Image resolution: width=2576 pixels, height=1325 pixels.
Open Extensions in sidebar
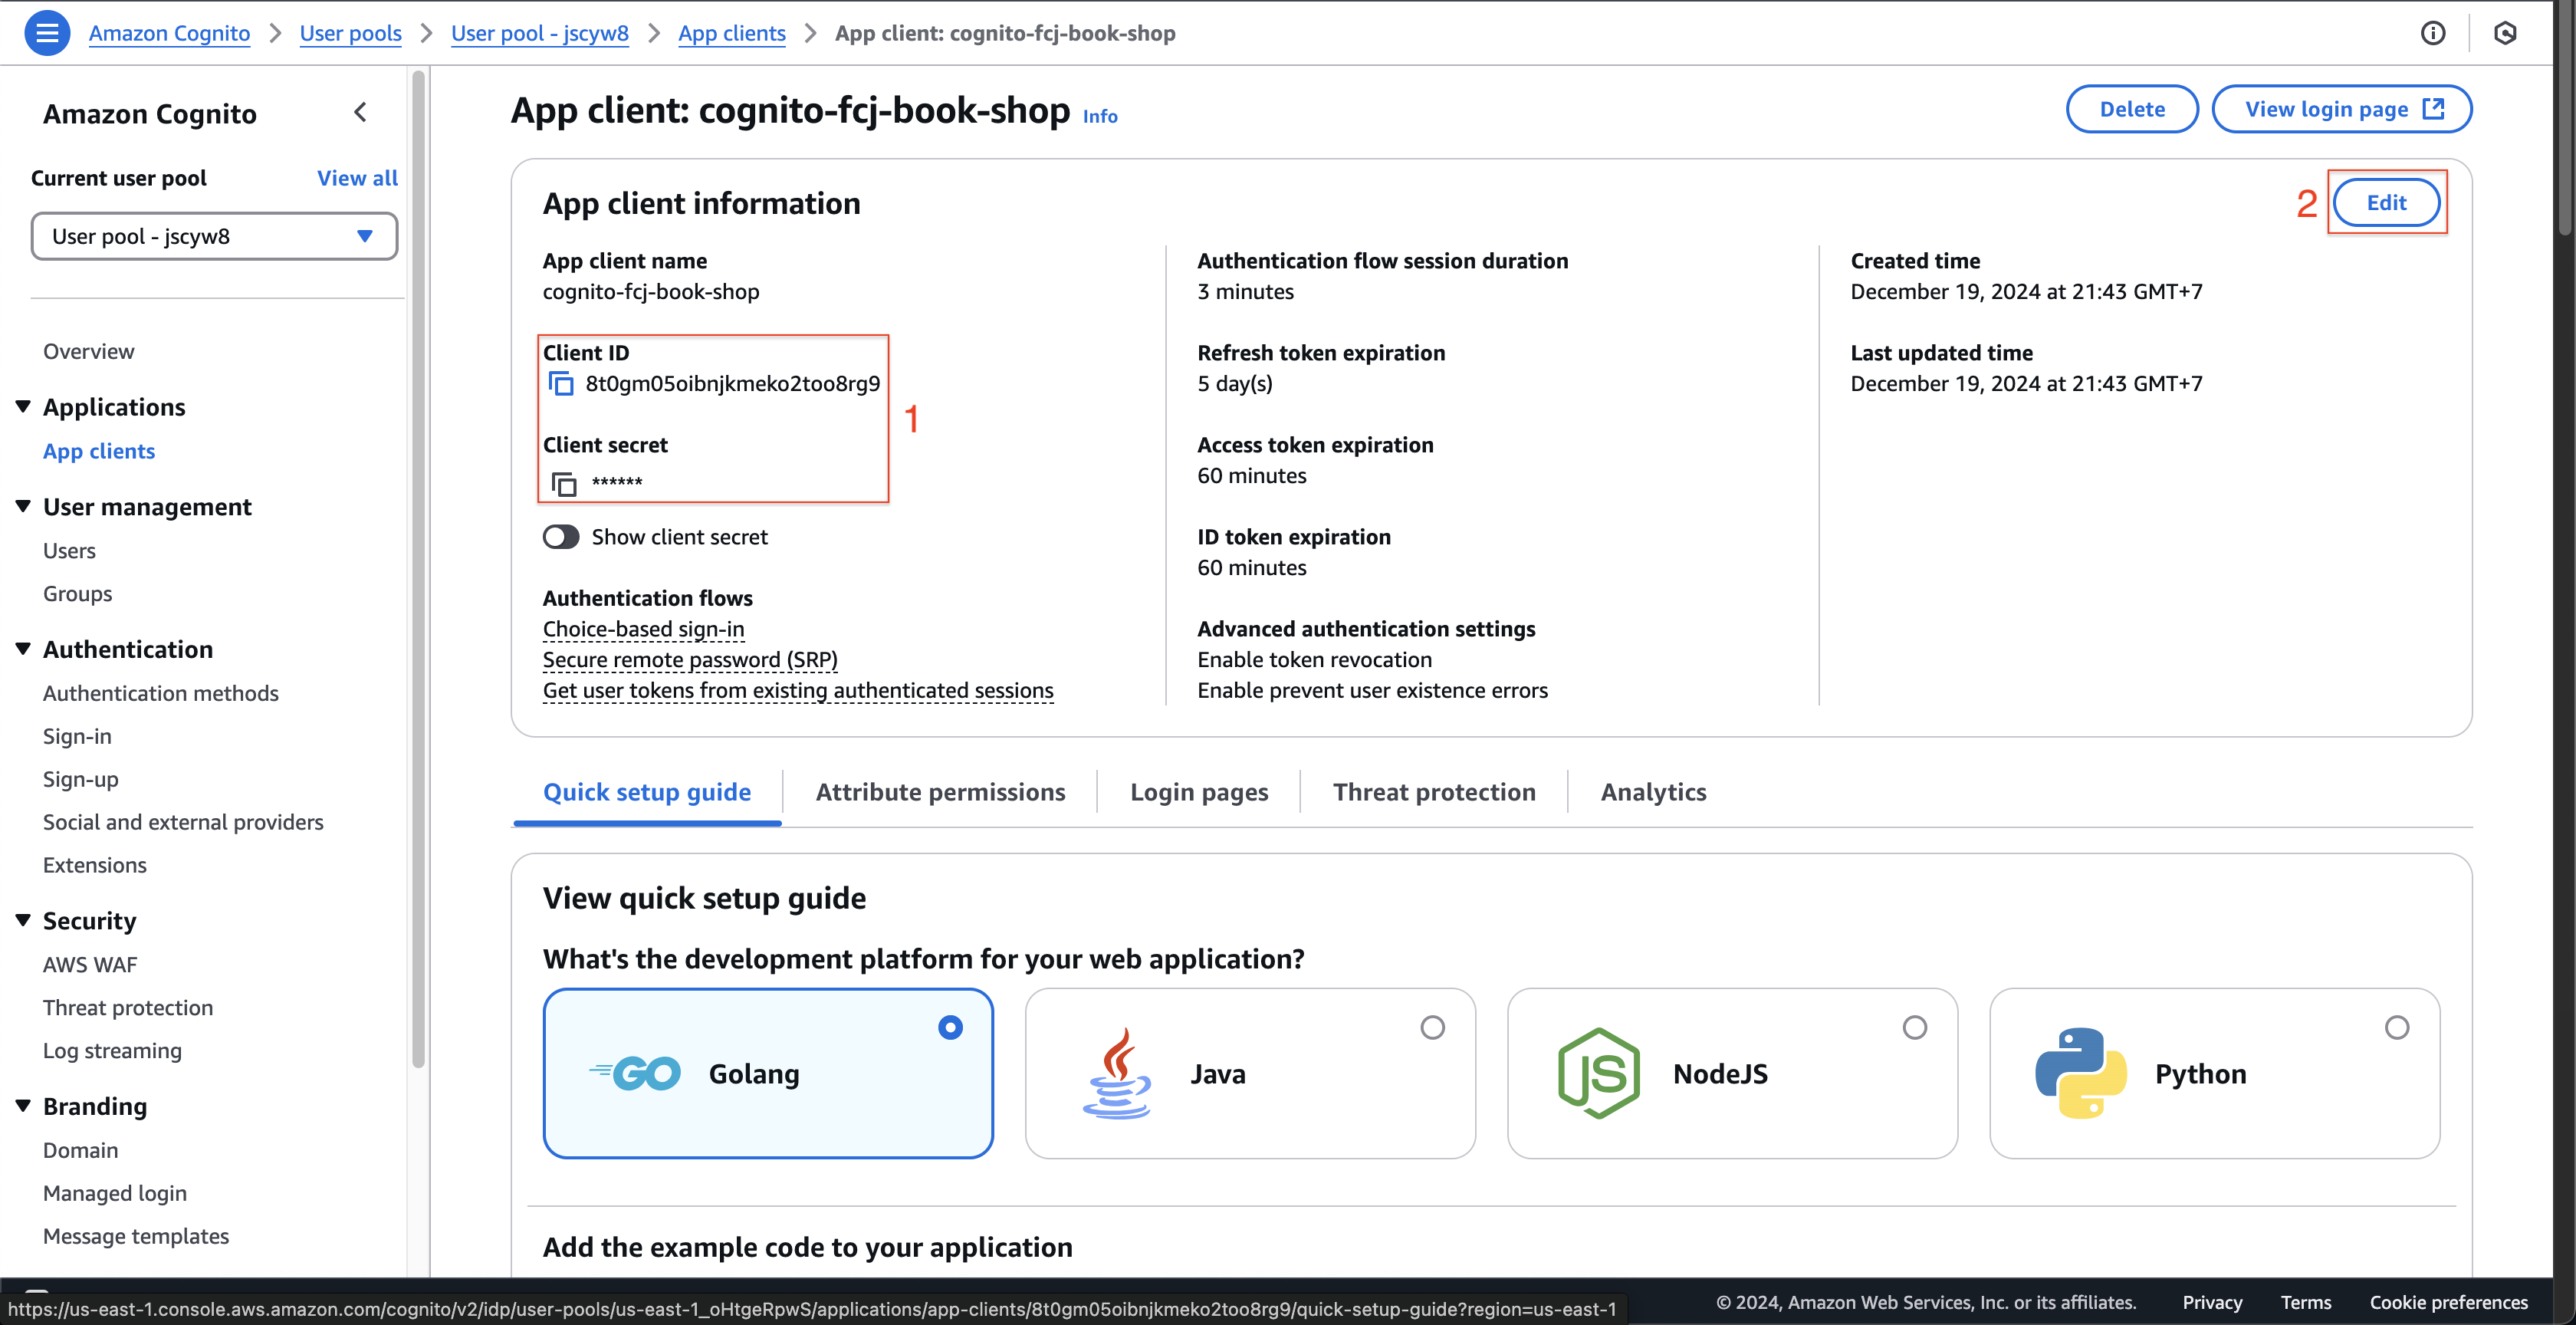pyautogui.click(x=94, y=866)
